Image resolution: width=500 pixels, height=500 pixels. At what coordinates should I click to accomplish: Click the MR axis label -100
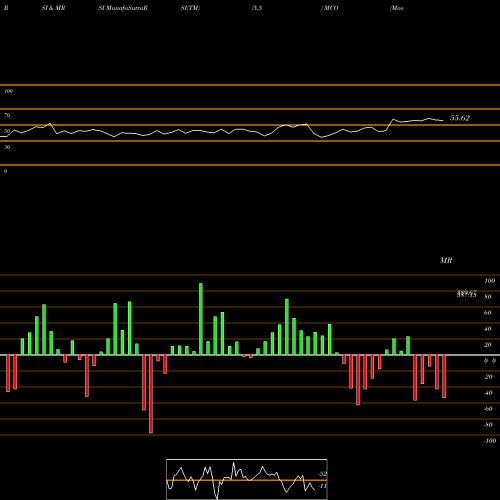tap(490, 441)
